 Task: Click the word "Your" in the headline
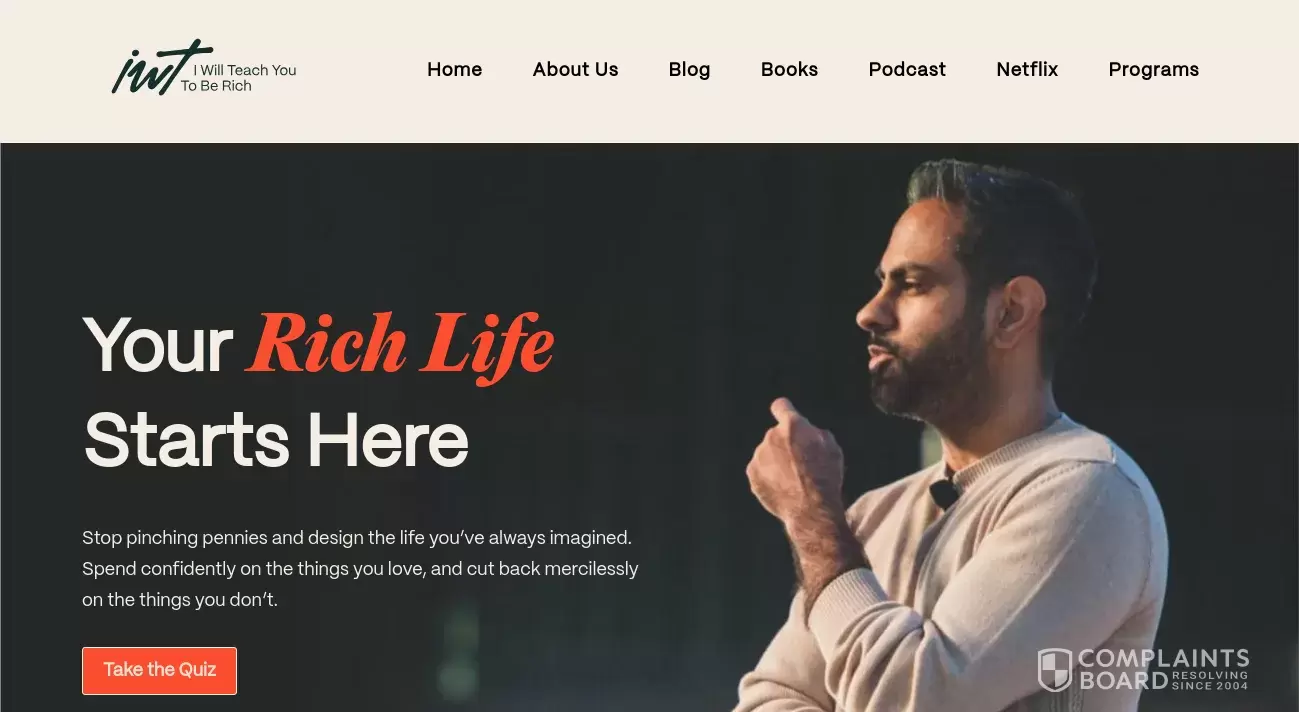point(158,345)
